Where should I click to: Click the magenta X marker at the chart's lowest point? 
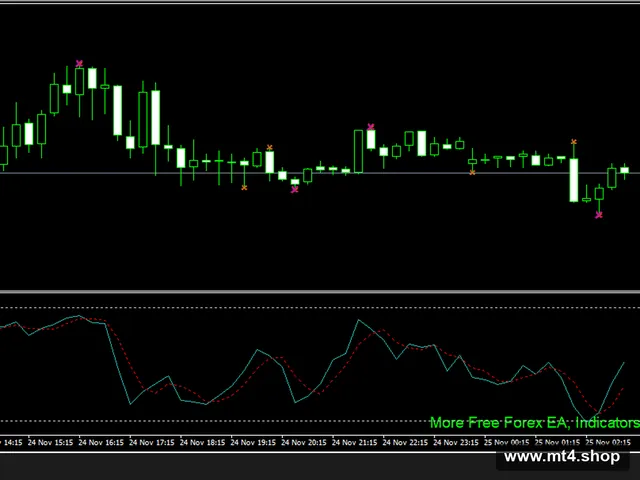click(x=599, y=215)
